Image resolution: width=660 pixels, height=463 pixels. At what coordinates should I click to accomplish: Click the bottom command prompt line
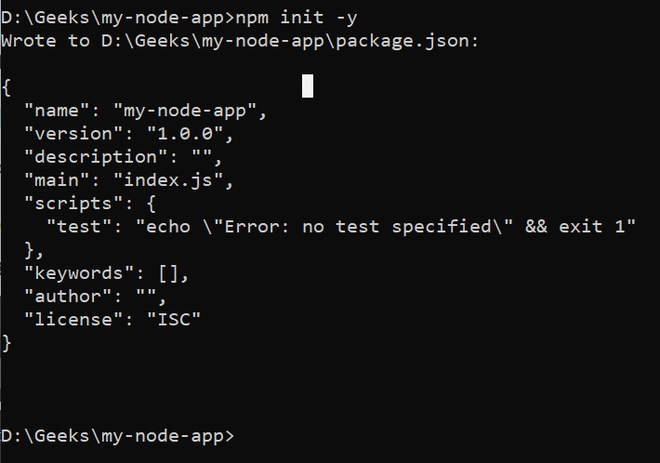(x=118, y=436)
